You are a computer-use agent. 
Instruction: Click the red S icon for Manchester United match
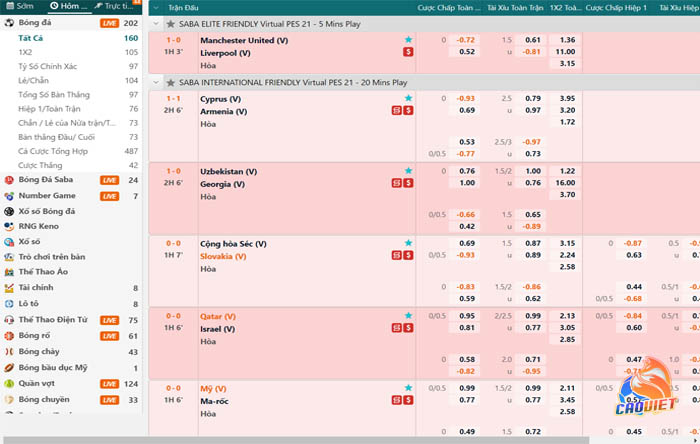(x=408, y=52)
